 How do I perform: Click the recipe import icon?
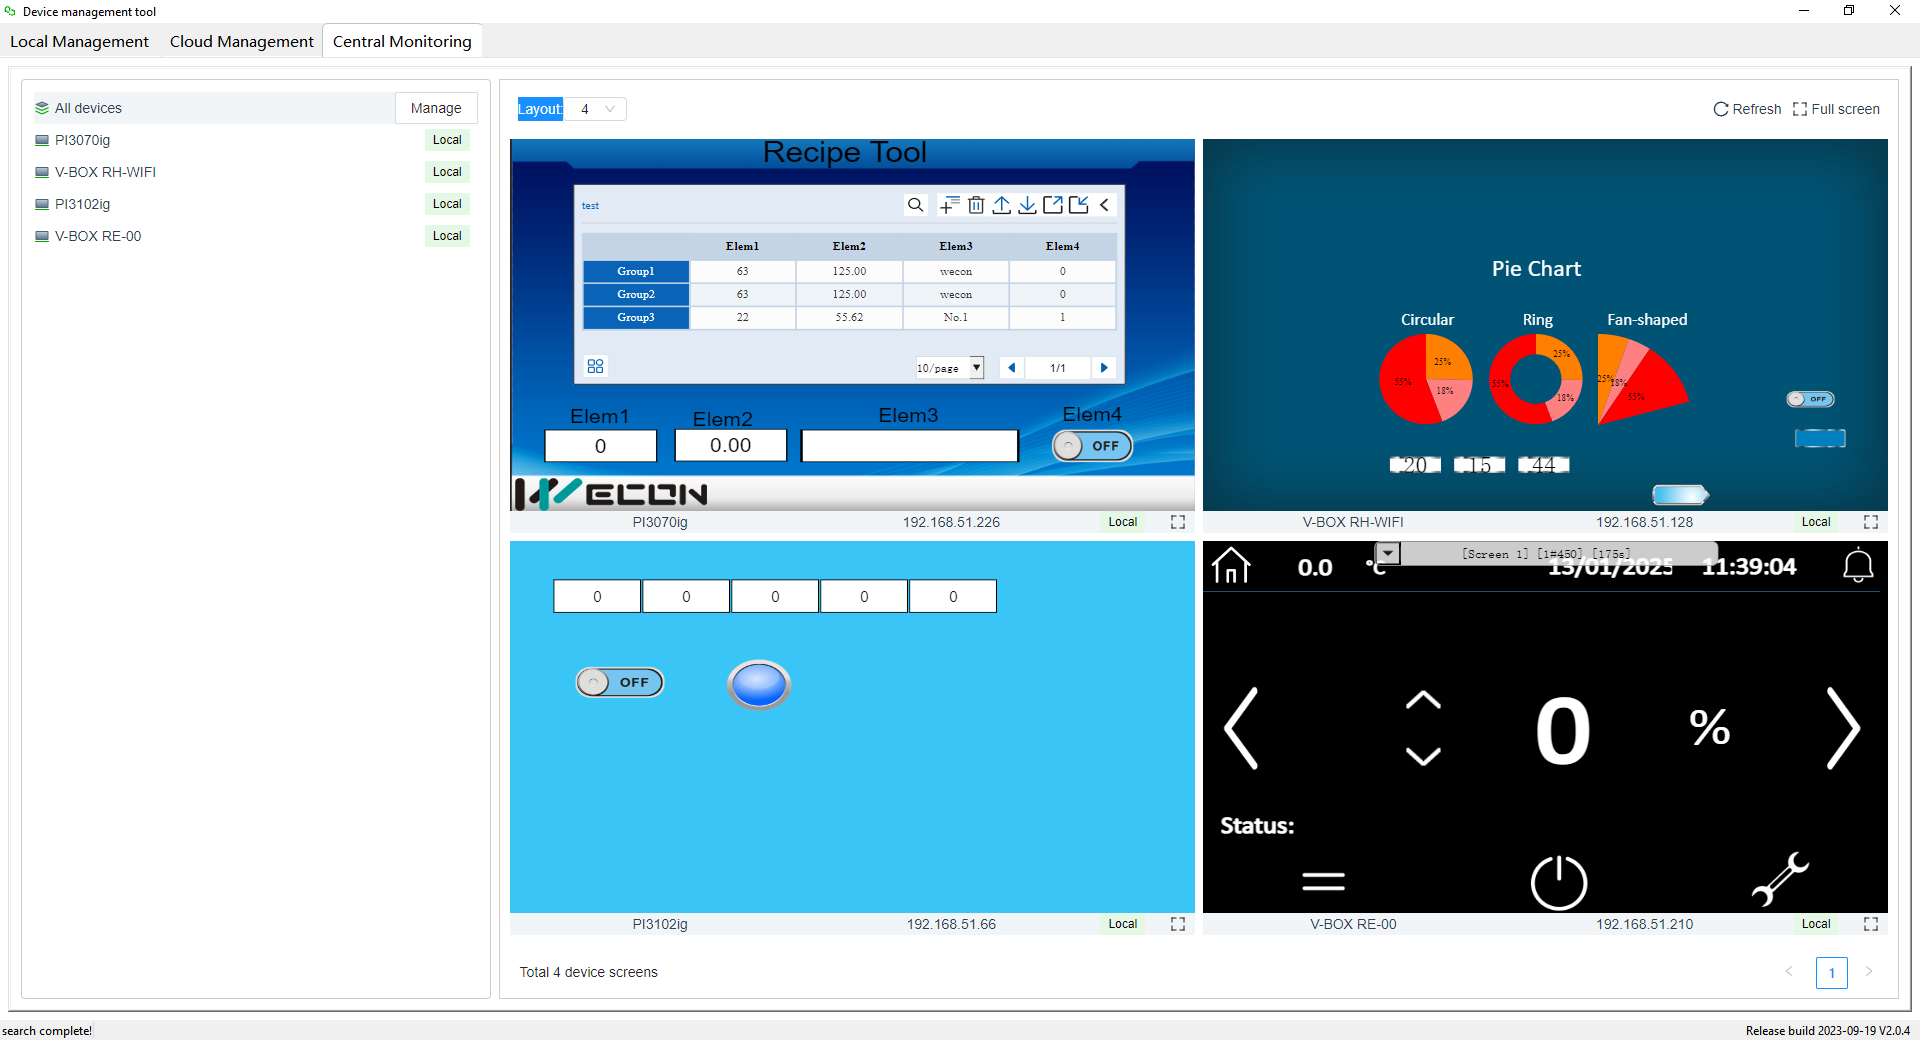(x=1078, y=205)
